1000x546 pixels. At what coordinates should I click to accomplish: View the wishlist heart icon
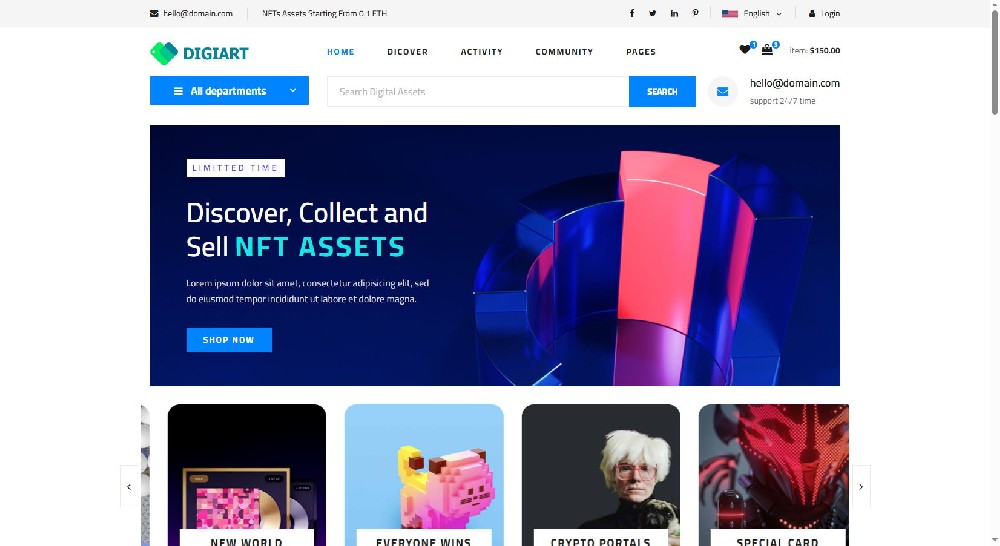coord(744,50)
